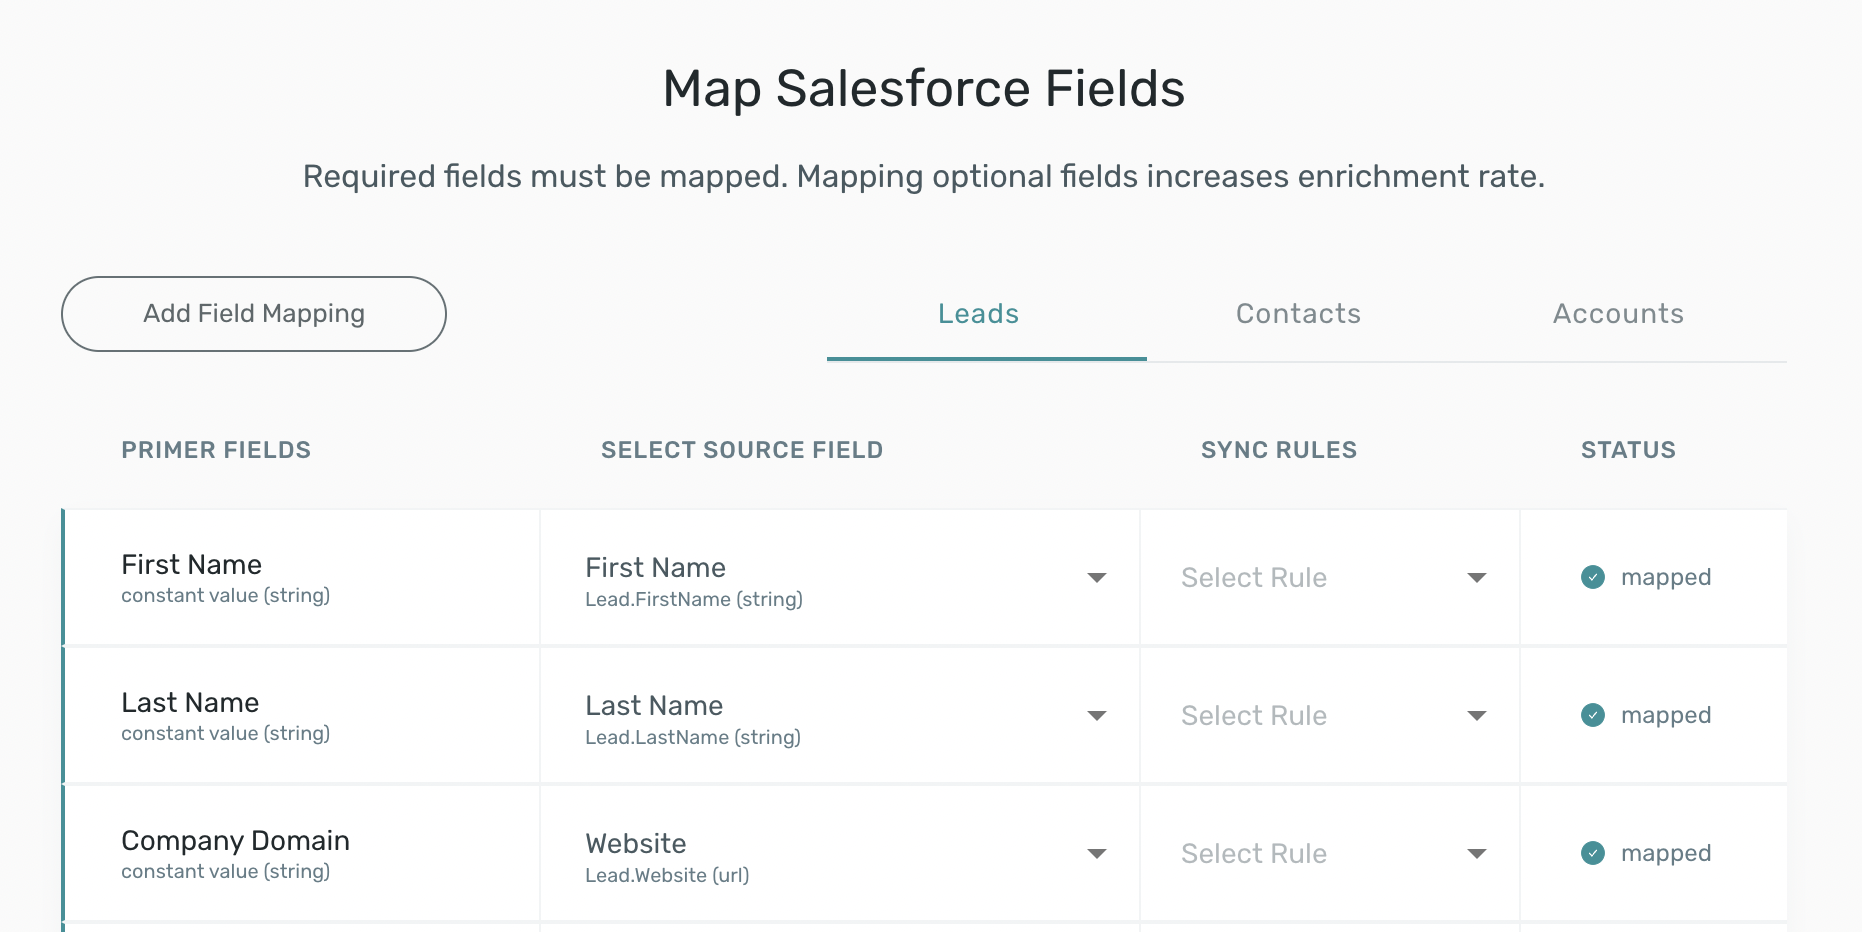The image size is (1862, 932).
Task: Click the Lead.Website (url) text
Action: click(667, 876)
